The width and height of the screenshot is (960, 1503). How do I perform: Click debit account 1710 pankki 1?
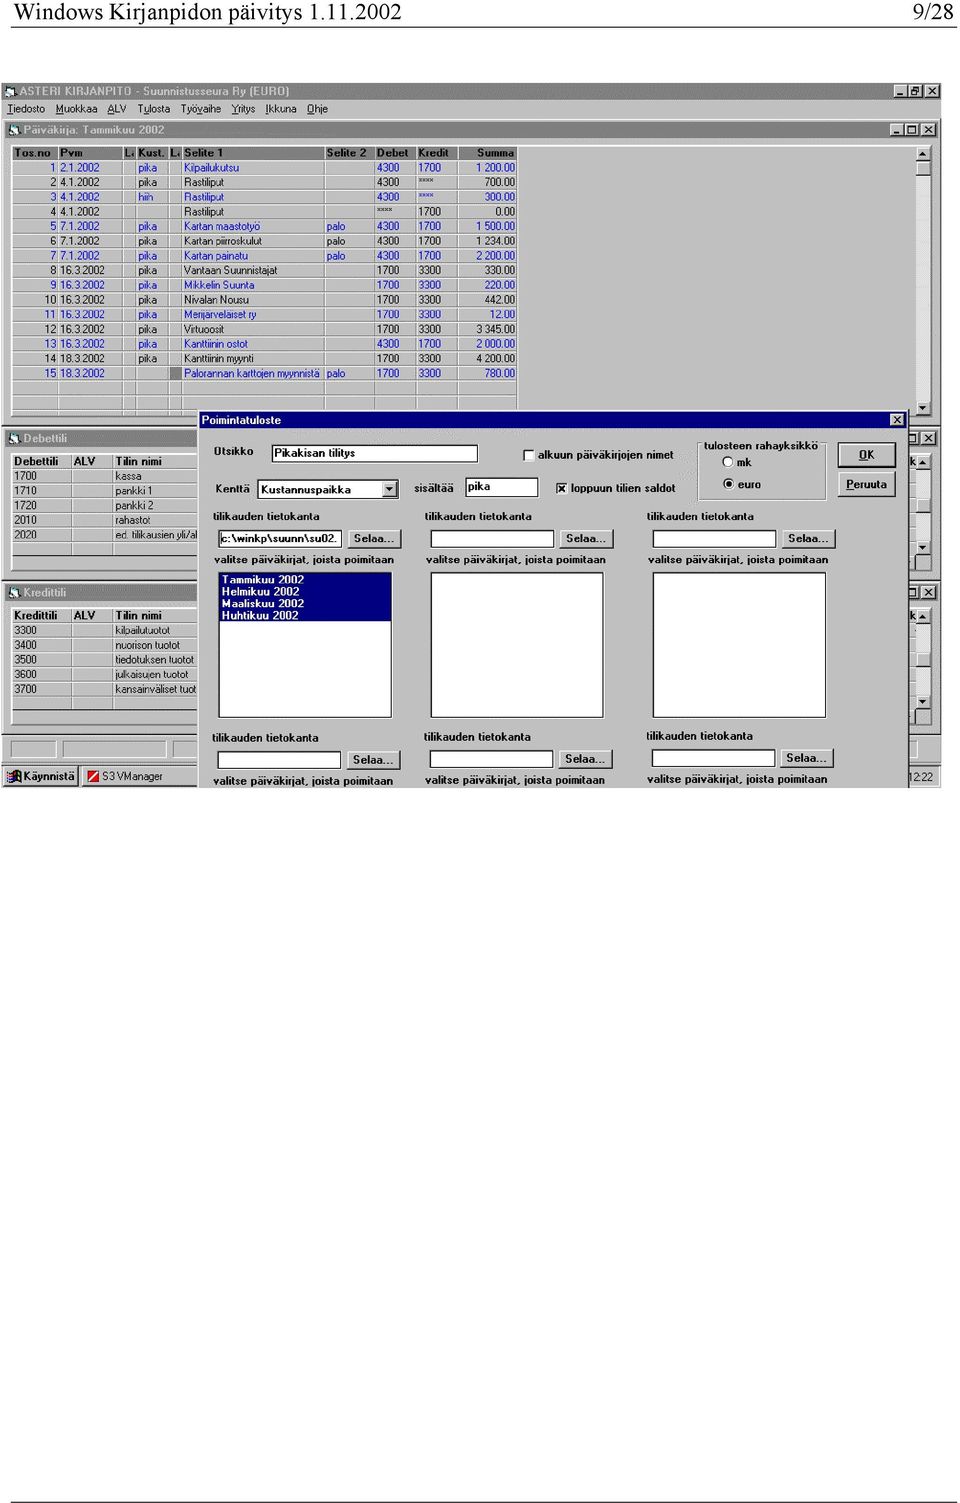click(104, 491)
